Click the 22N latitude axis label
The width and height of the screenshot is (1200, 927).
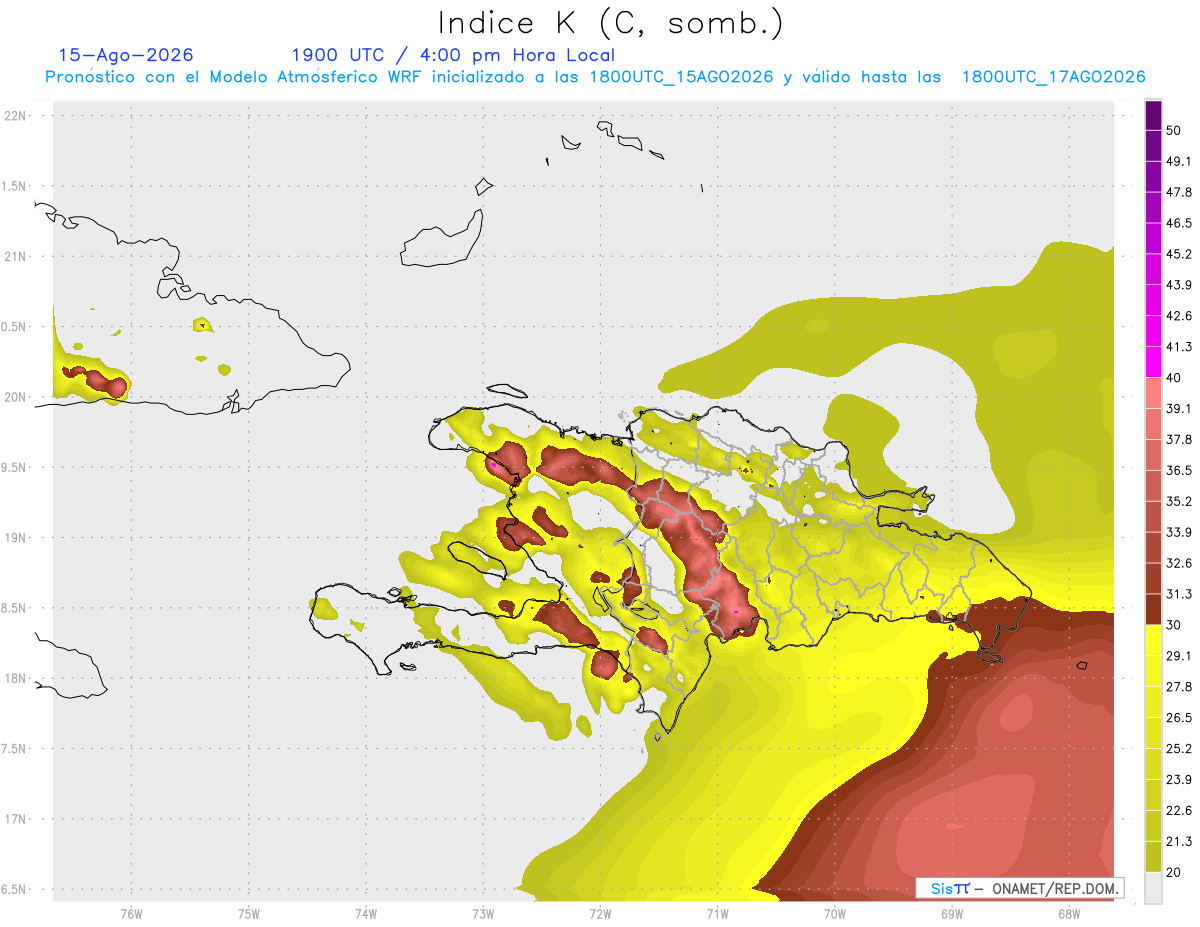pos(17,116)
